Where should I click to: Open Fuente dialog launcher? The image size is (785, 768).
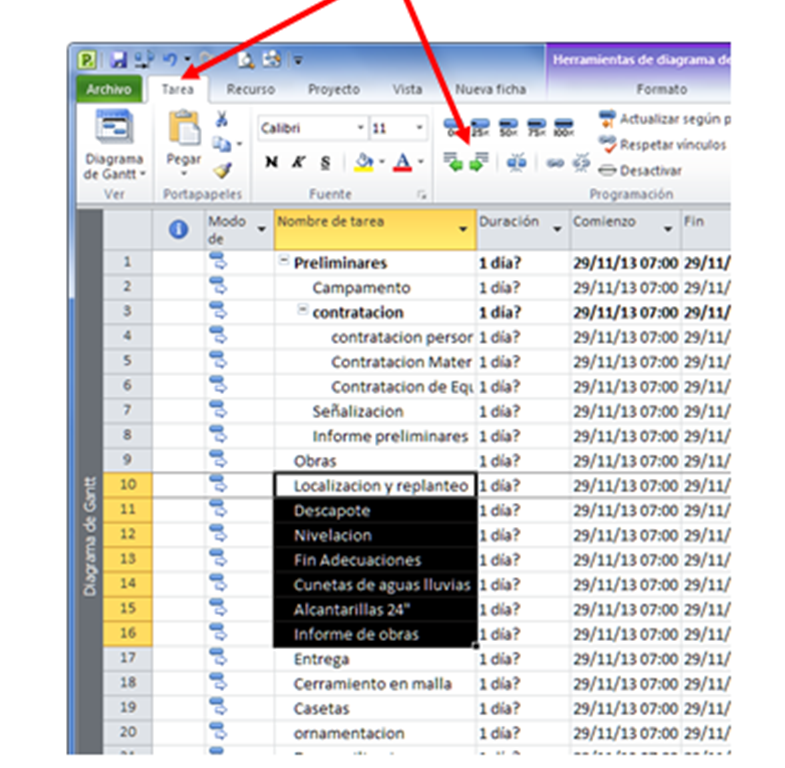422,195
